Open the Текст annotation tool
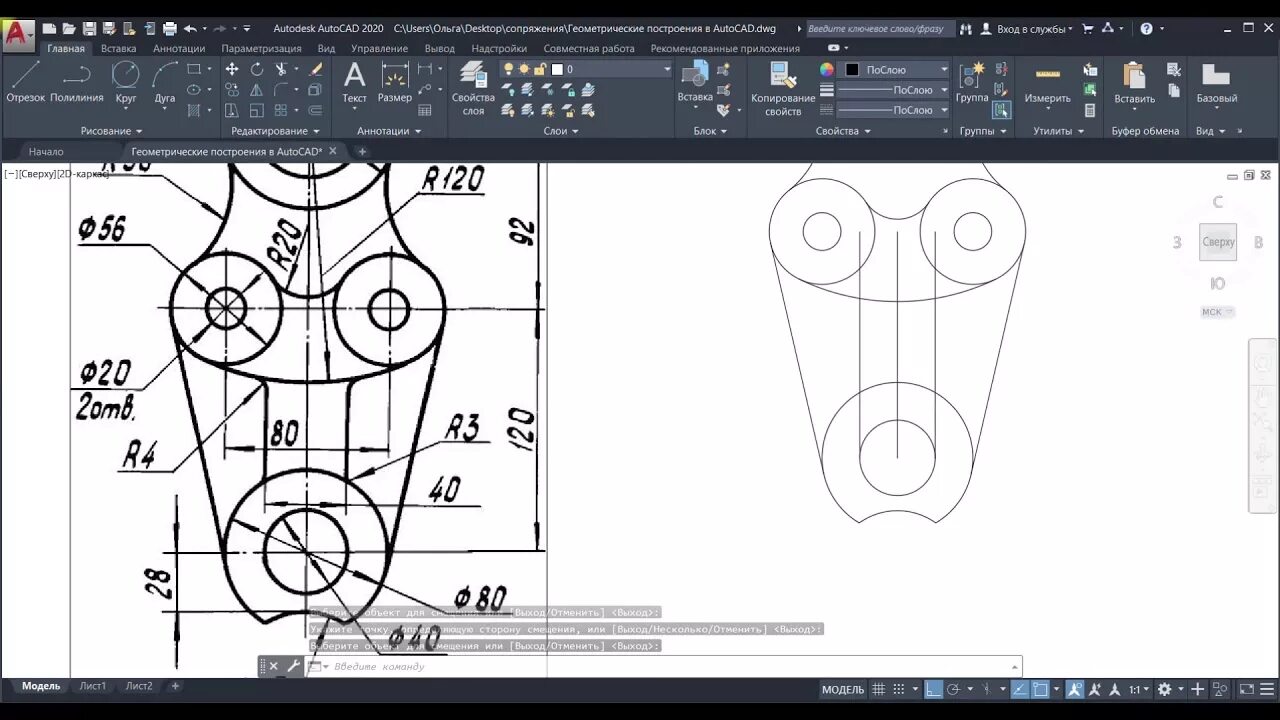 coord(354,82)
